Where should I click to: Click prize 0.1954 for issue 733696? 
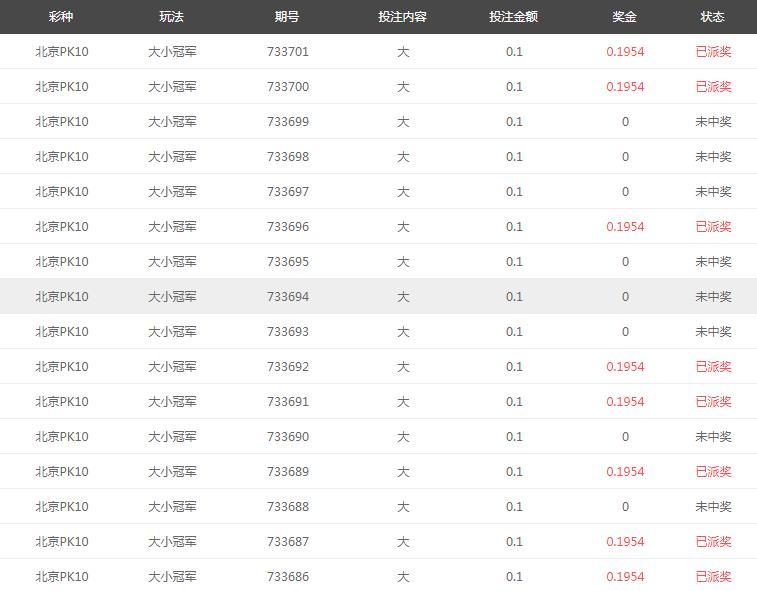(625, 227)
